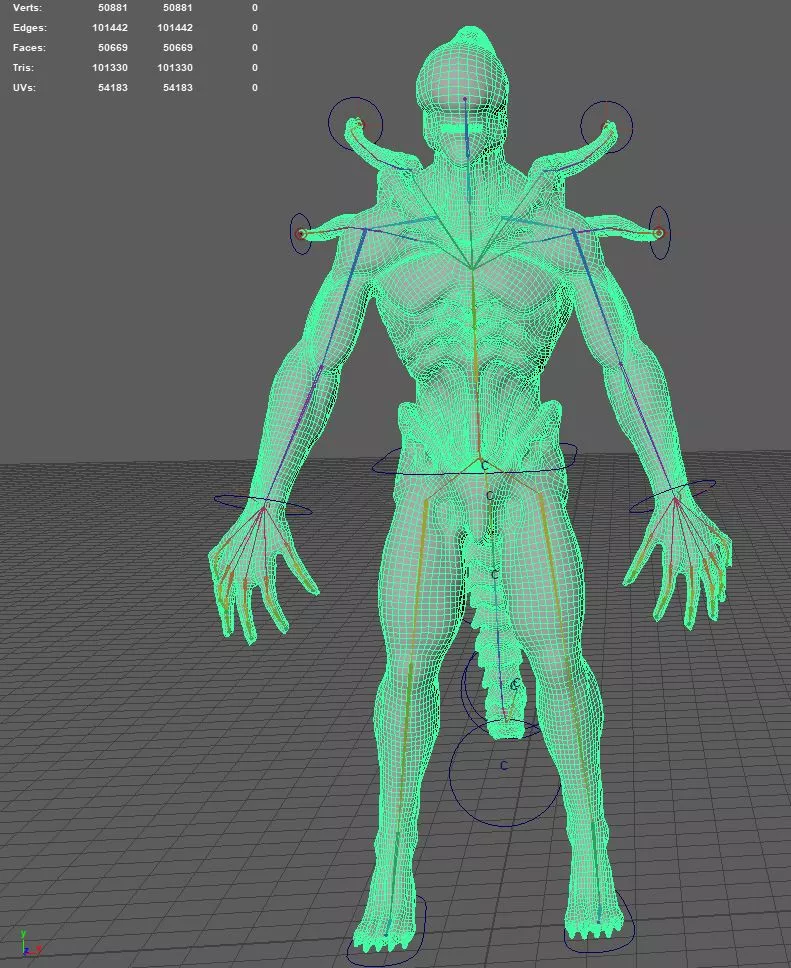
Task: Click the Tris label in the HUD
Action: click(24, 68)
